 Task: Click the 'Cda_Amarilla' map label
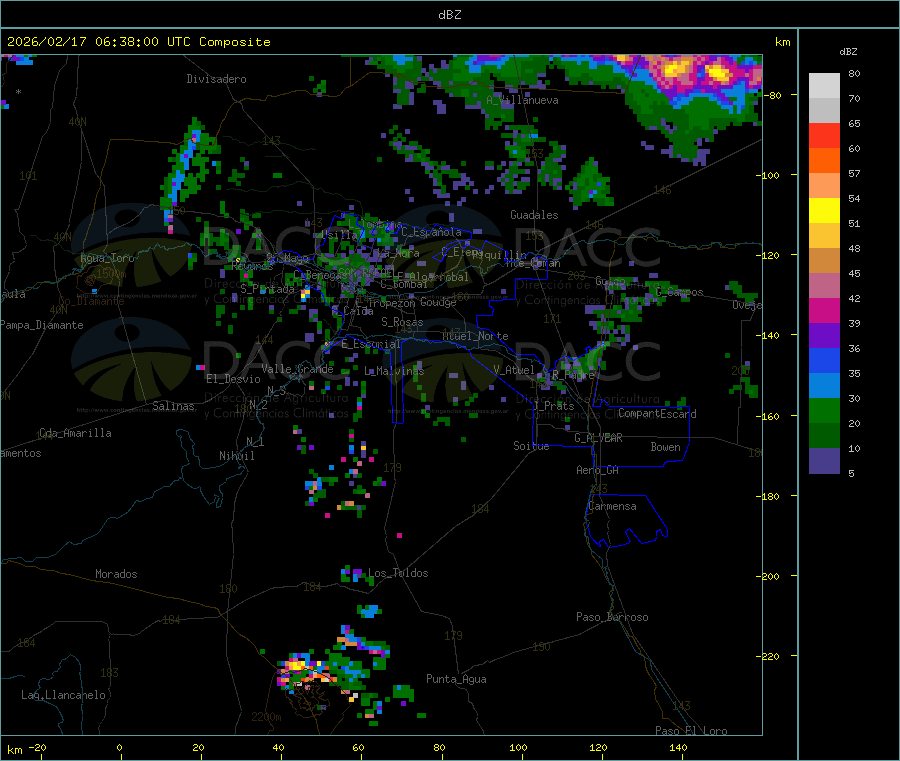[x=75, y=433]
